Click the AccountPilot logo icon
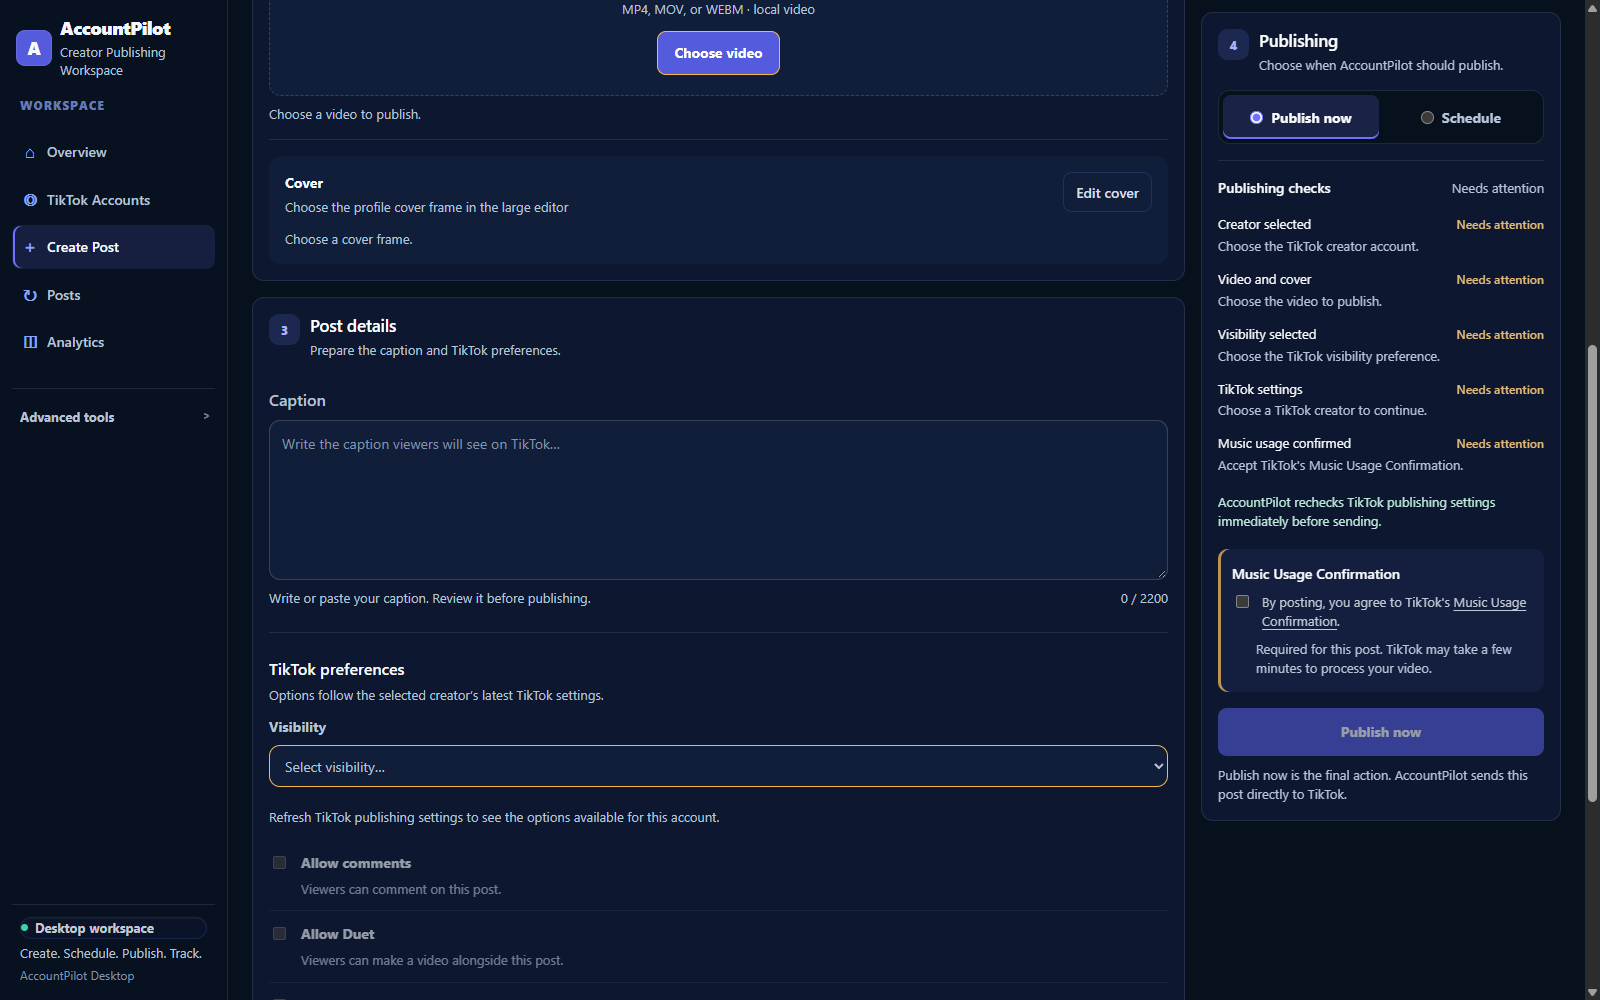The width and height of the screenshot is (1600, 1000). (34, 48)
